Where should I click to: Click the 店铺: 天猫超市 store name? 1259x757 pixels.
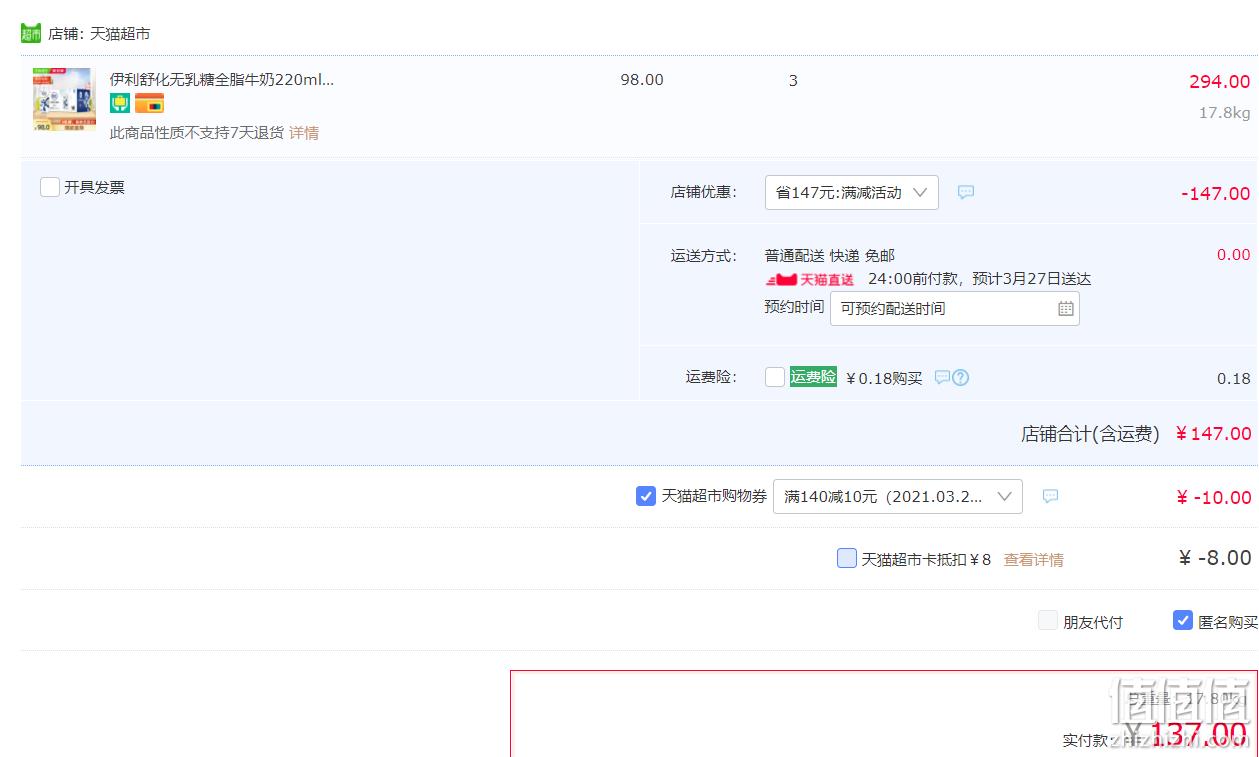[x=99, y=34]
